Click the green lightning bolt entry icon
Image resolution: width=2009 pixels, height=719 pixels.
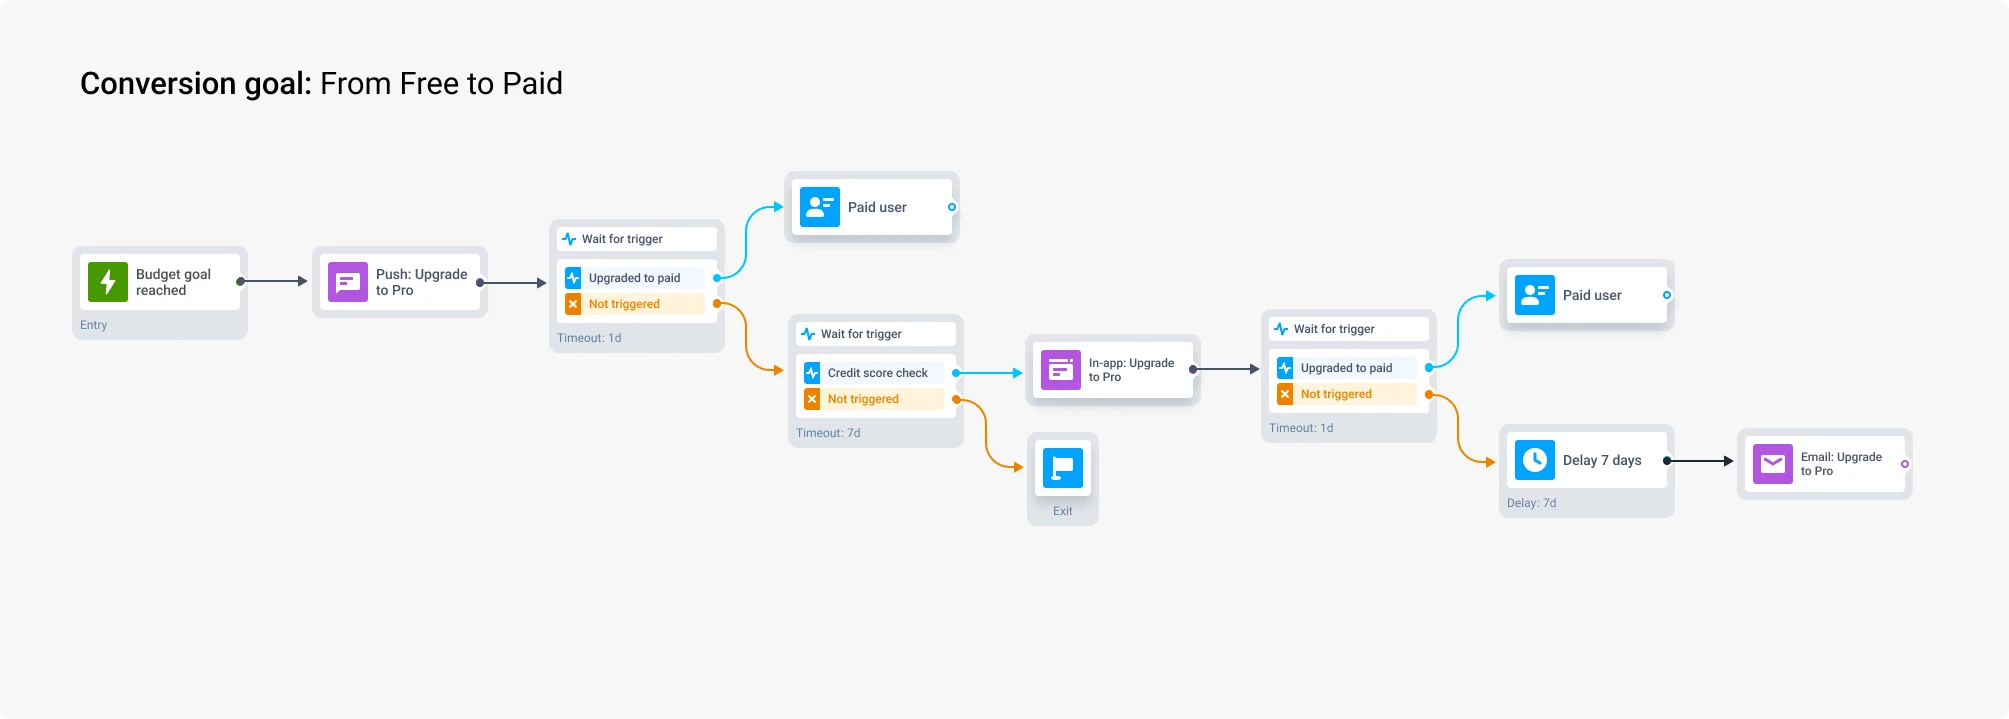[108, 282]
